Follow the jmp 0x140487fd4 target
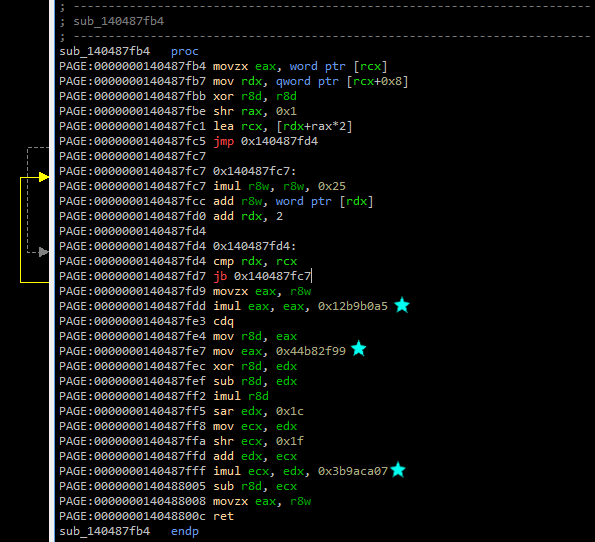 [x=279, y=141]
